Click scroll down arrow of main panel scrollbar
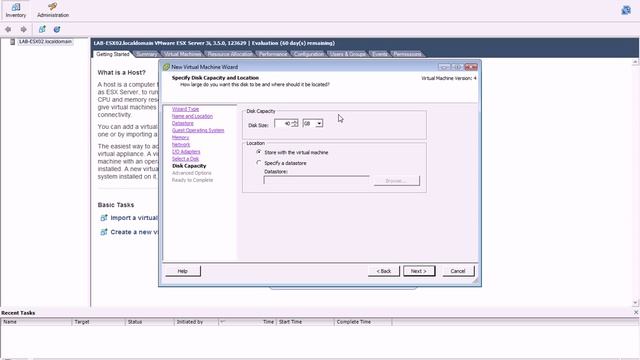 pyautogui.click(x=635, y=303)
